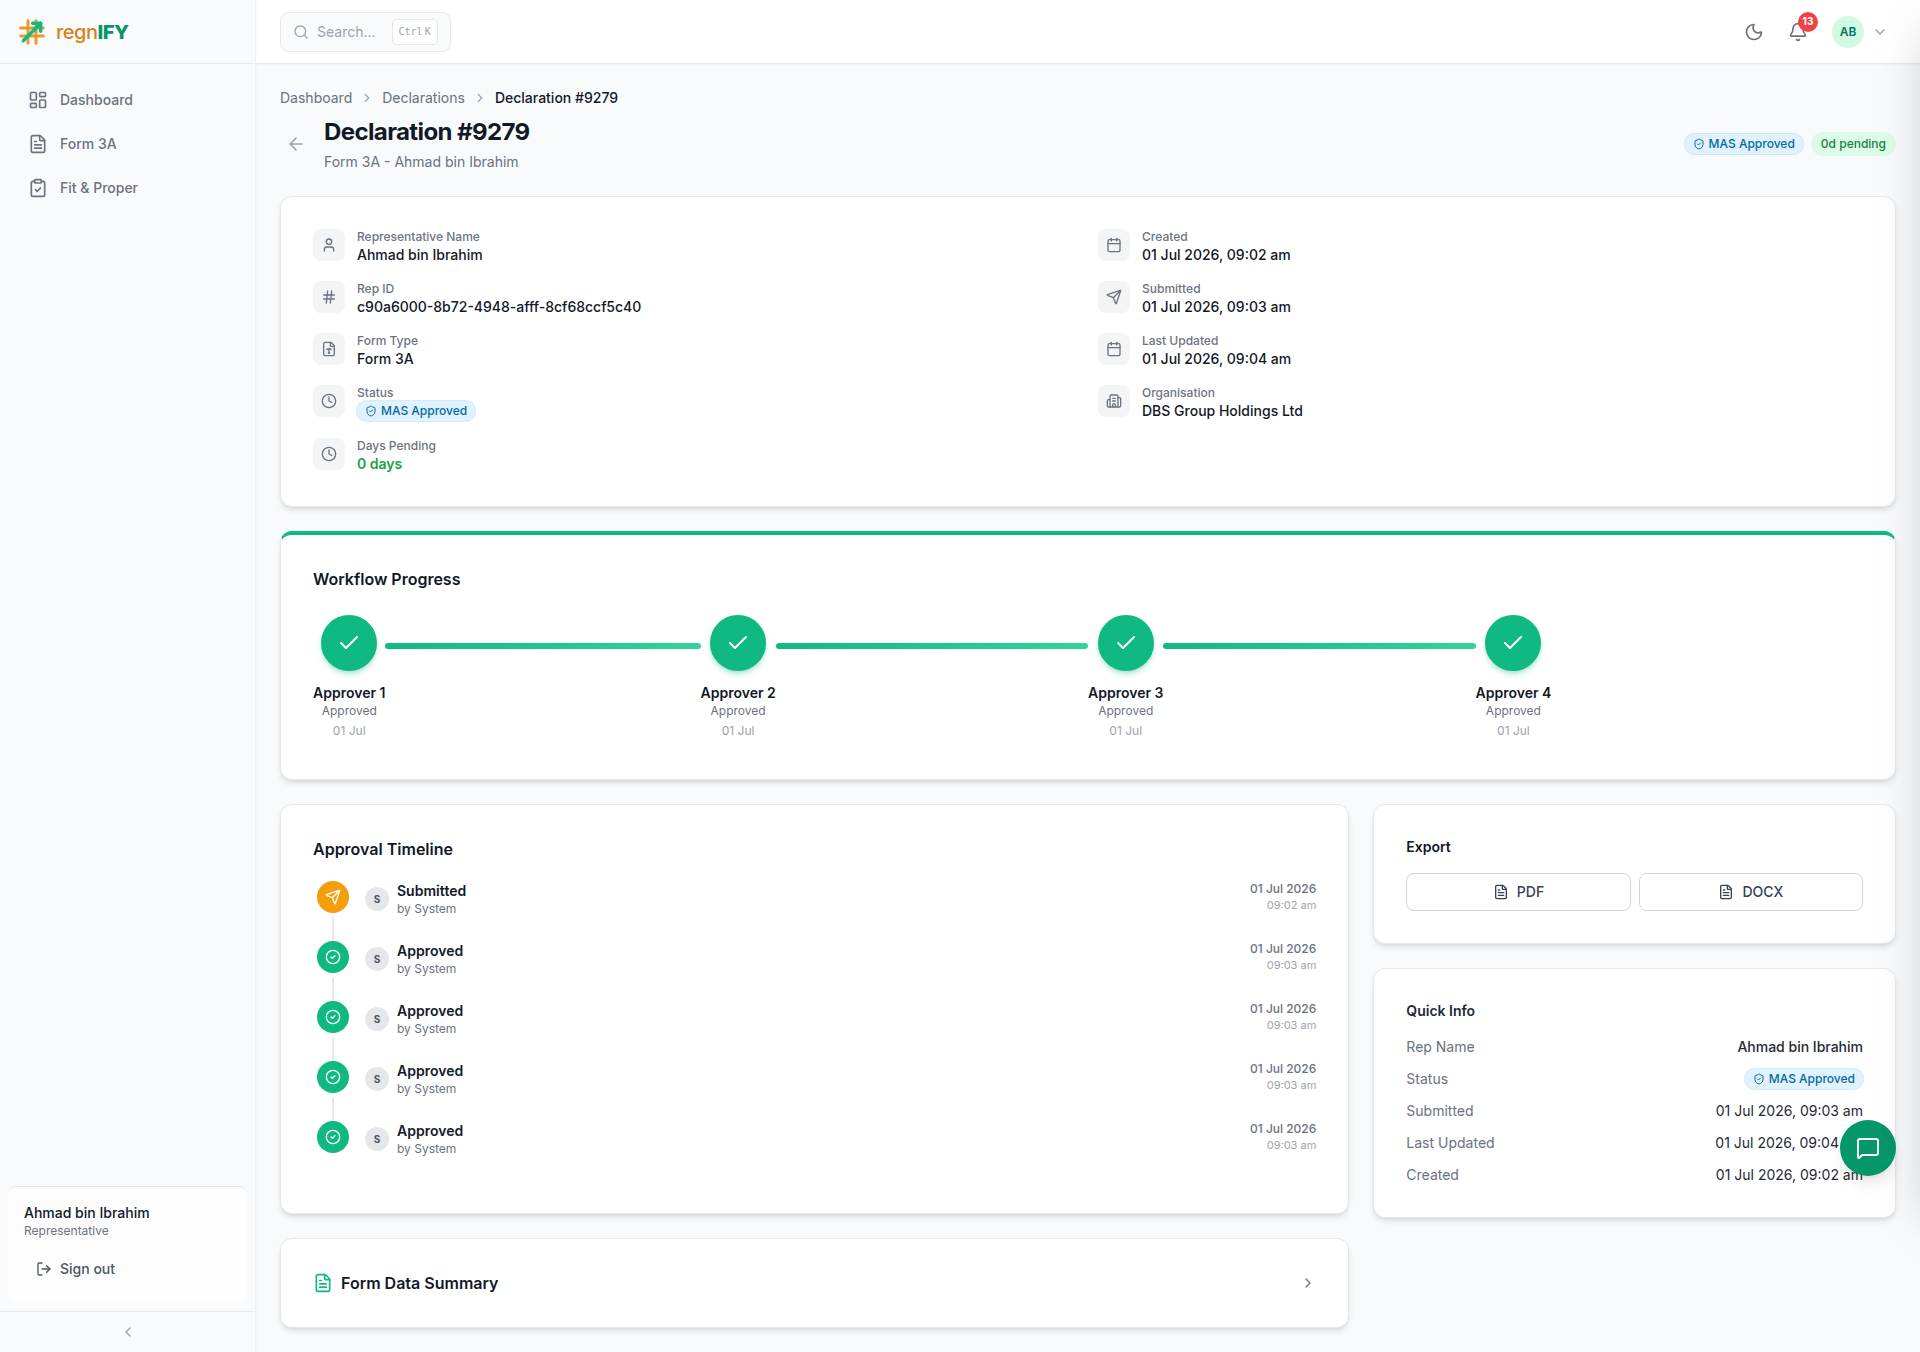Open the floating chat bubble icon
This screenshot has width=1920, height=1352.
(x=1867, y=1148)
